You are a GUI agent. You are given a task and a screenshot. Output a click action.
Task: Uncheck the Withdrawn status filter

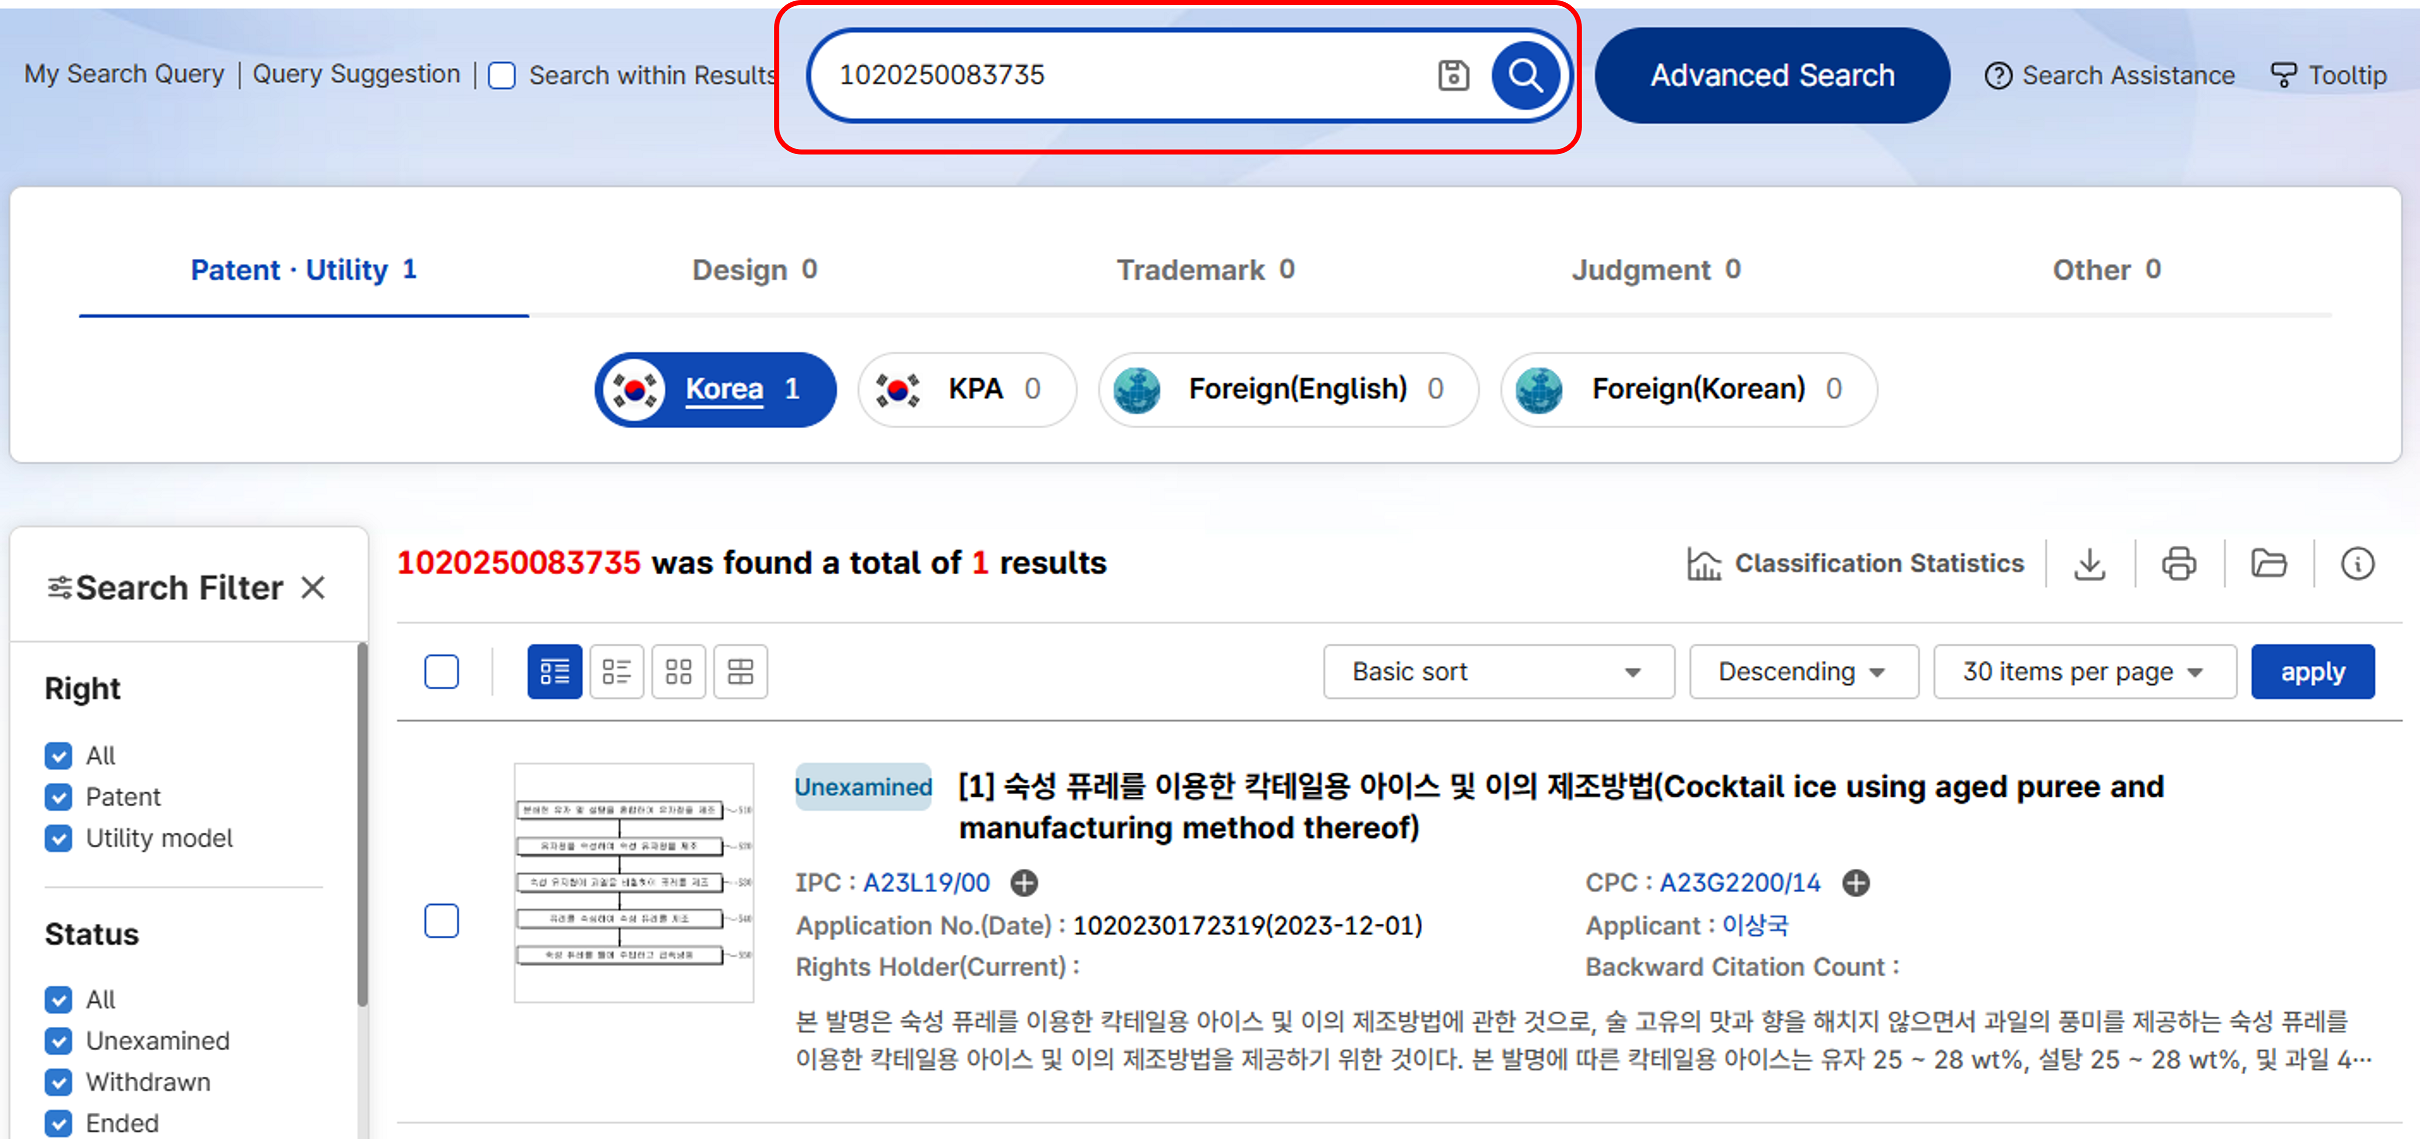59,1082
